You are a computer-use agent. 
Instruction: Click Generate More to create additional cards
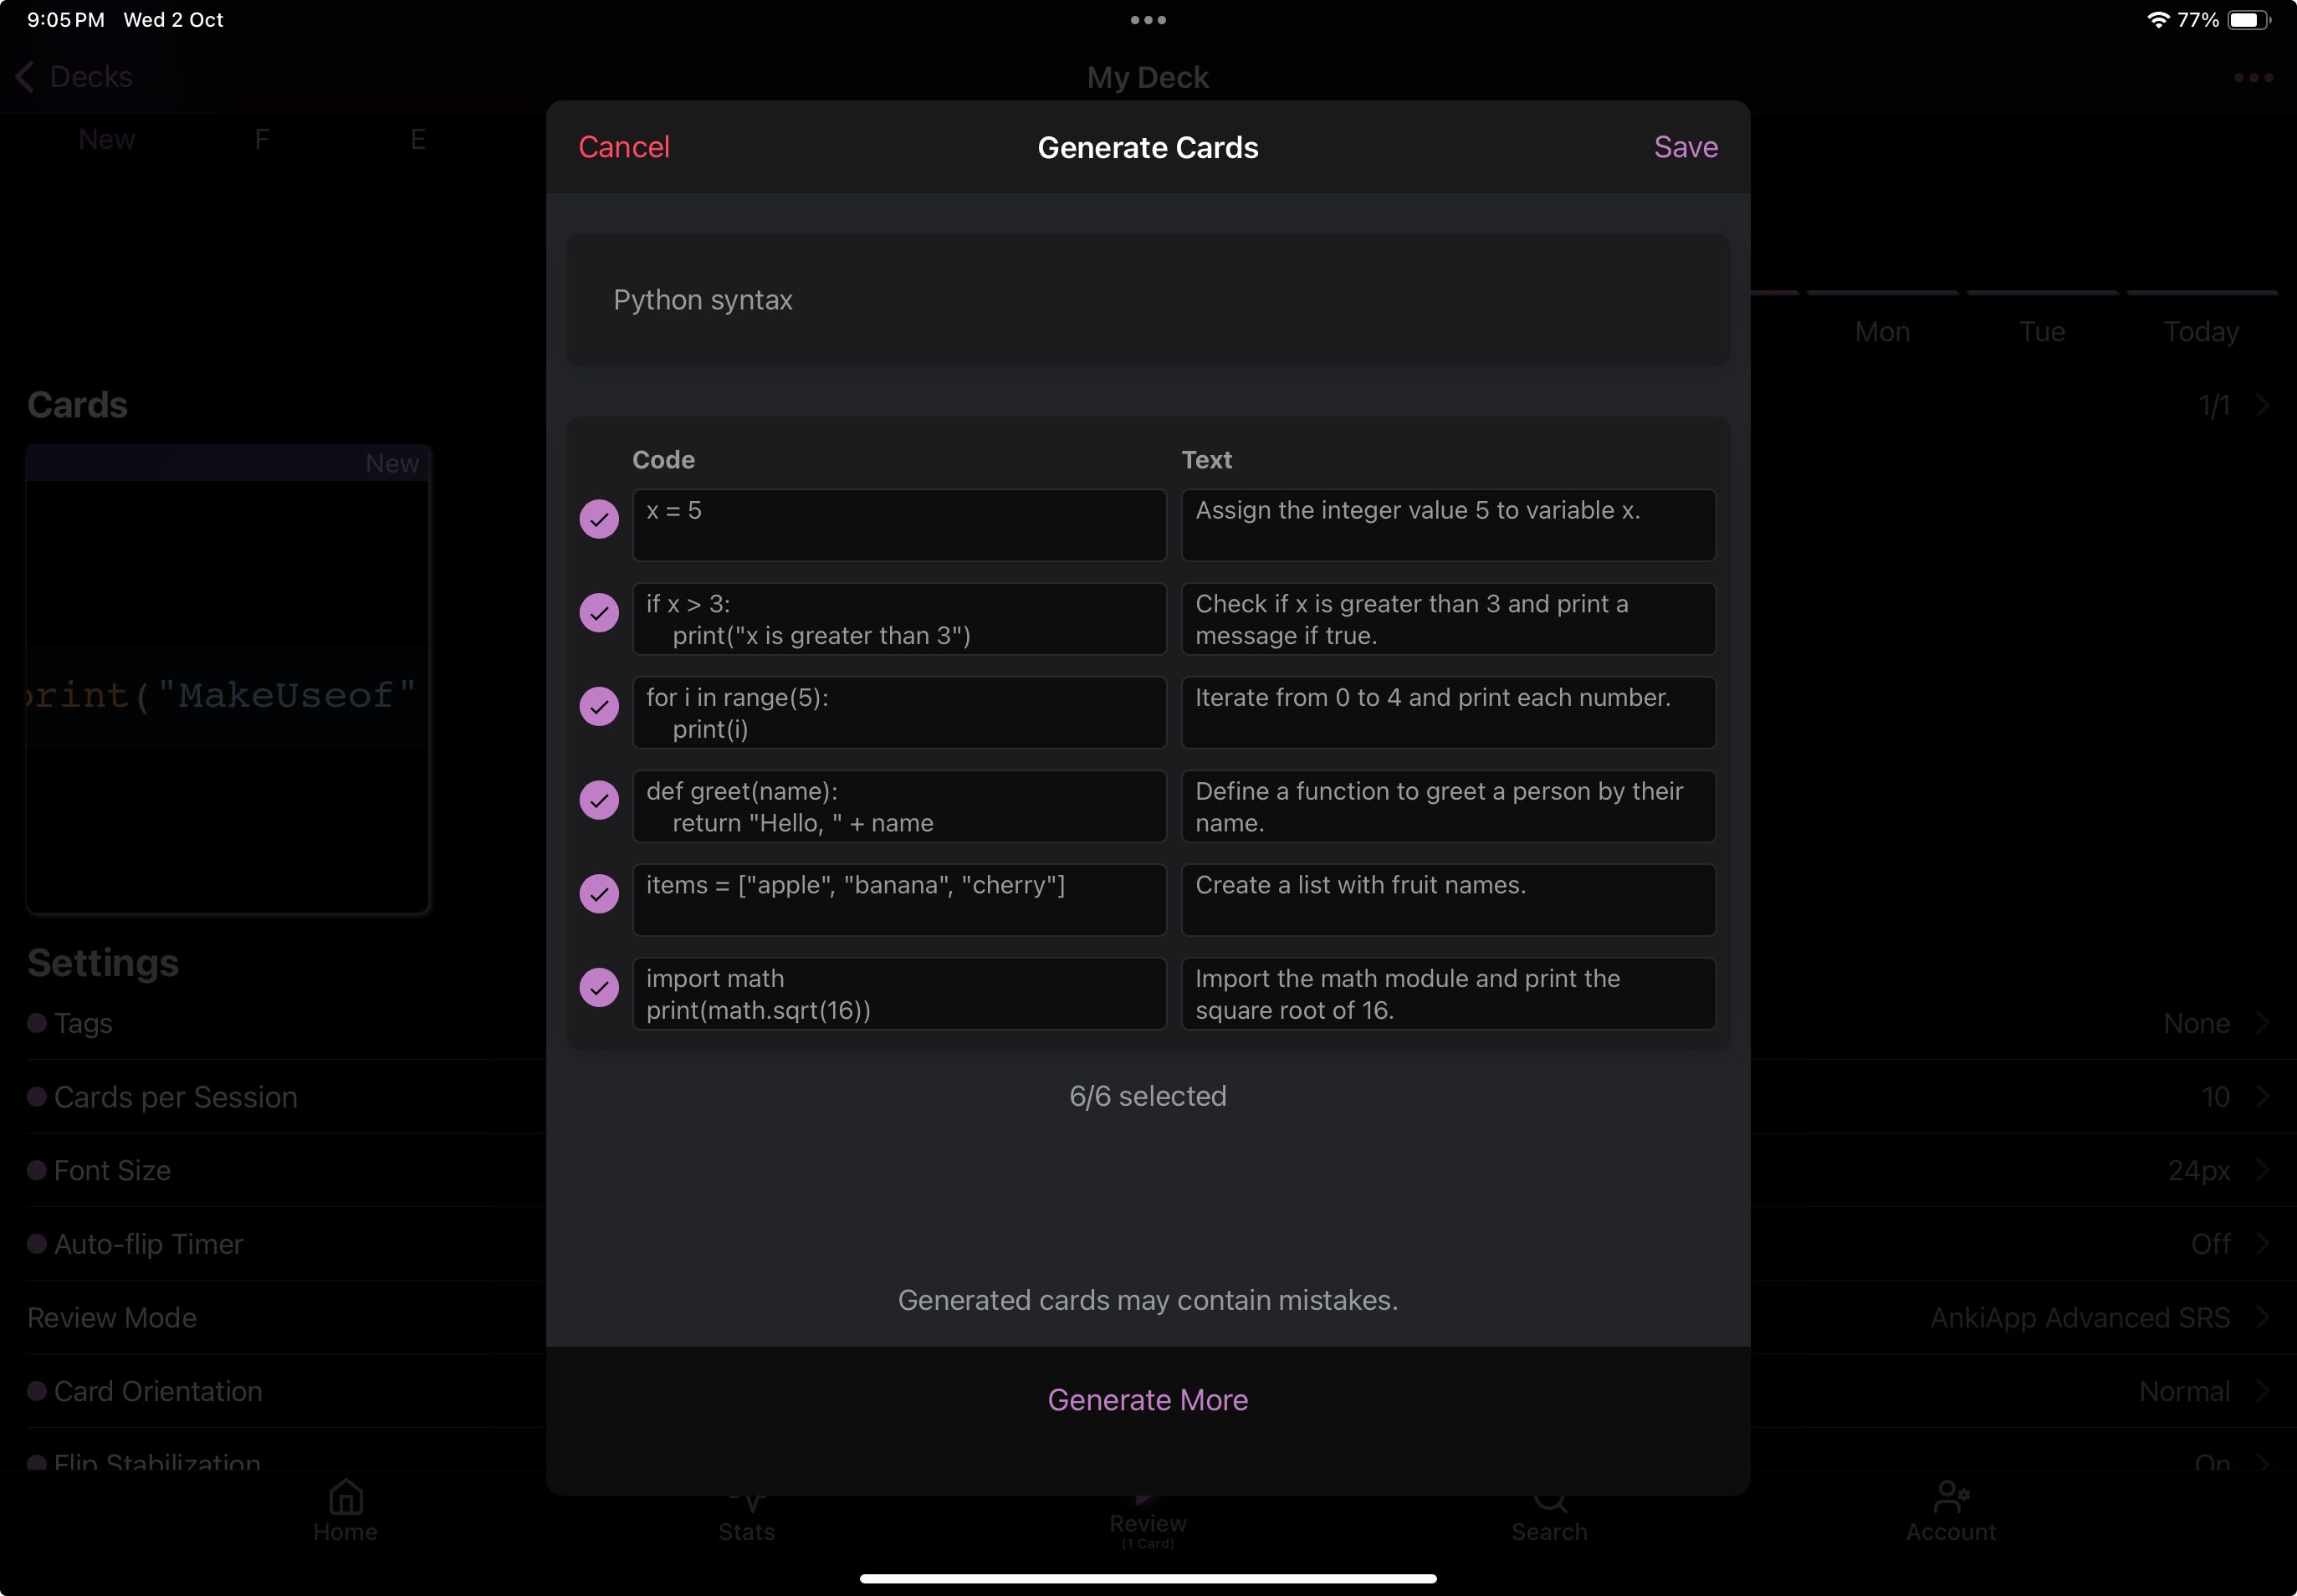point(1147,1399)
